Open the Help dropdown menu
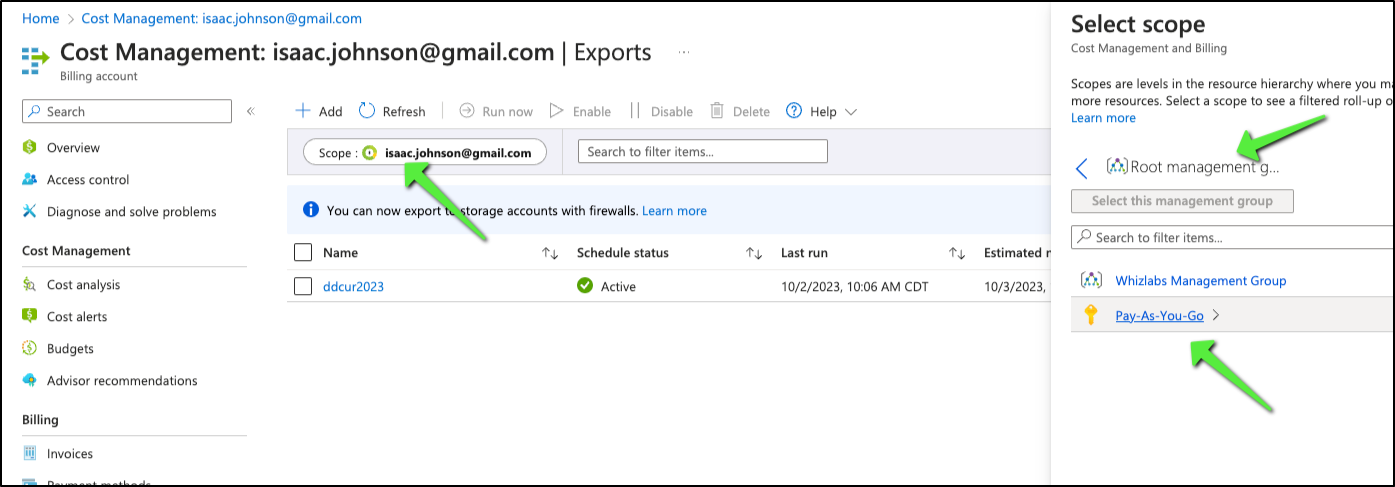This screenshot has width=1395, height=487. click(x=822, y=112)
